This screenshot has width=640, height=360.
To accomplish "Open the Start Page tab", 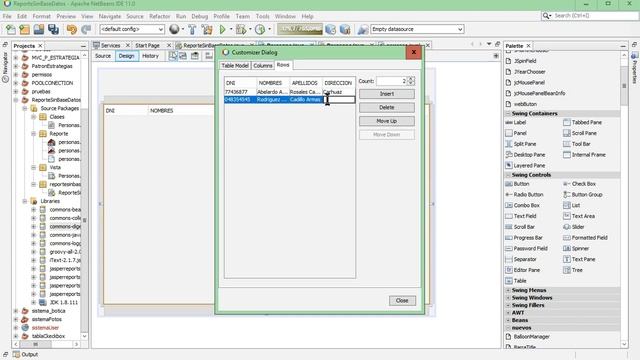I will tap(148, 45).
